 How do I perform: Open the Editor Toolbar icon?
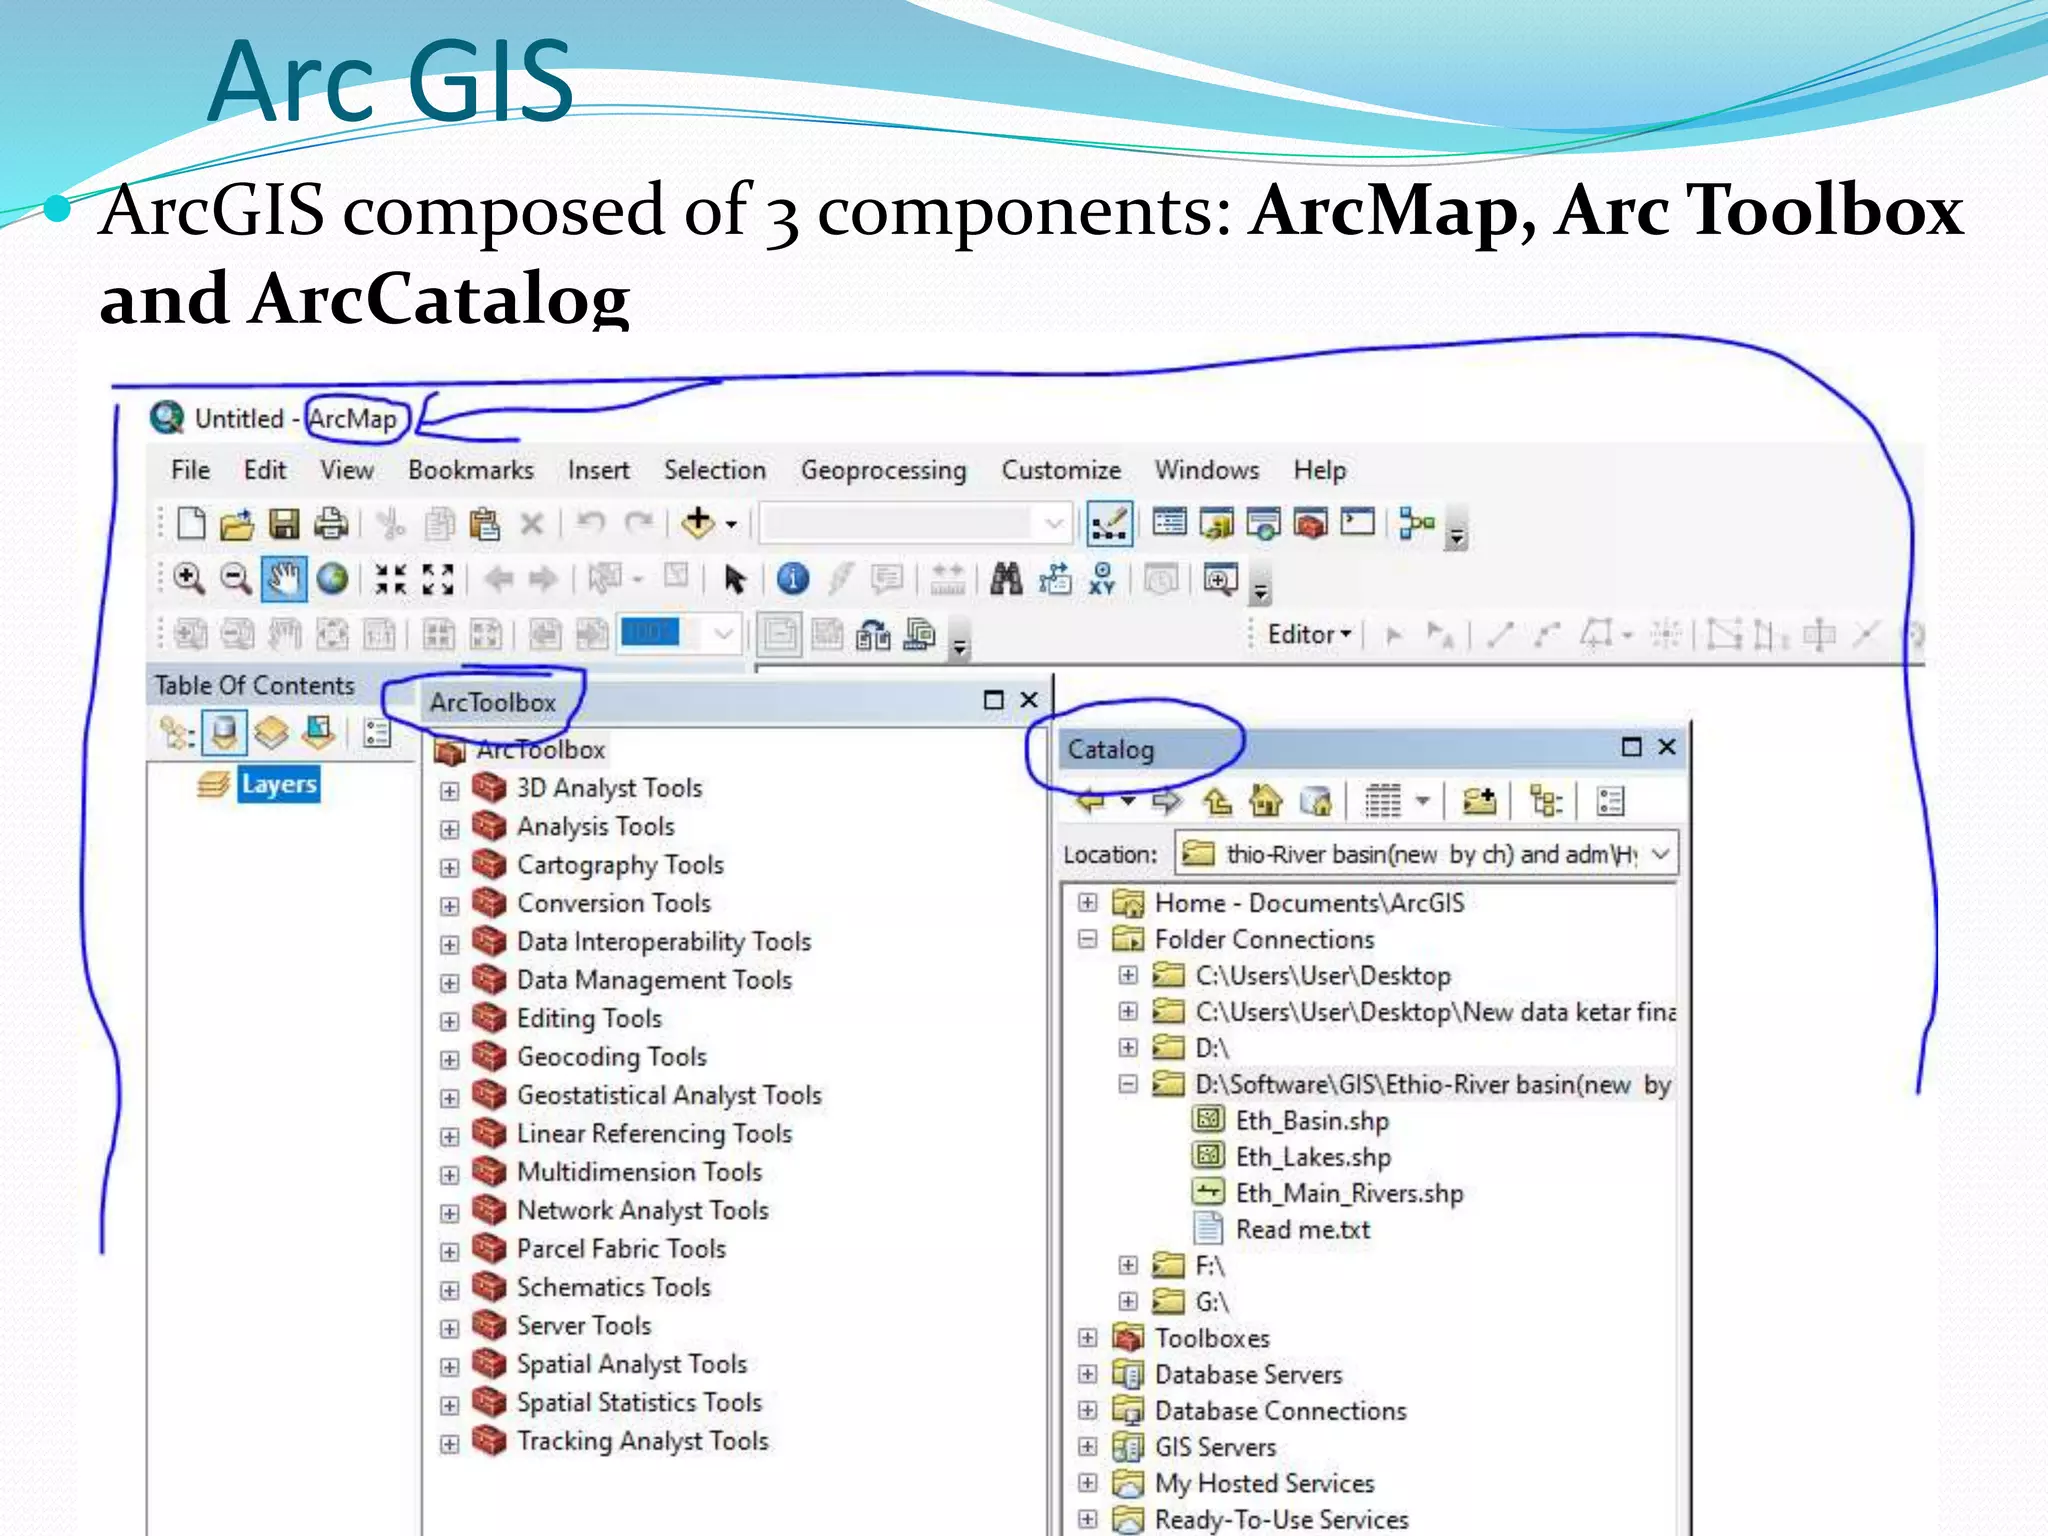[1109, 523]
